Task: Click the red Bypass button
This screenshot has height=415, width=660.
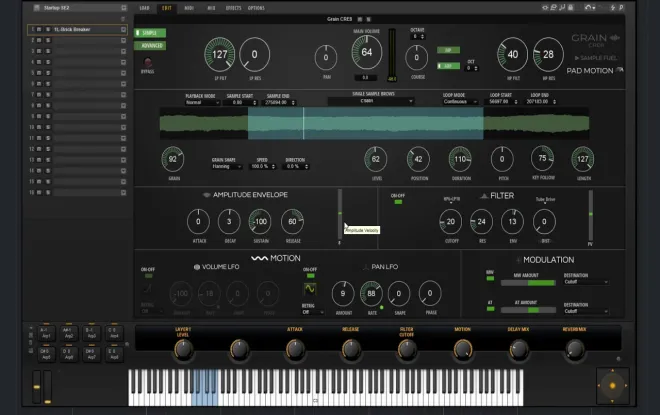Action: point(147,62)
